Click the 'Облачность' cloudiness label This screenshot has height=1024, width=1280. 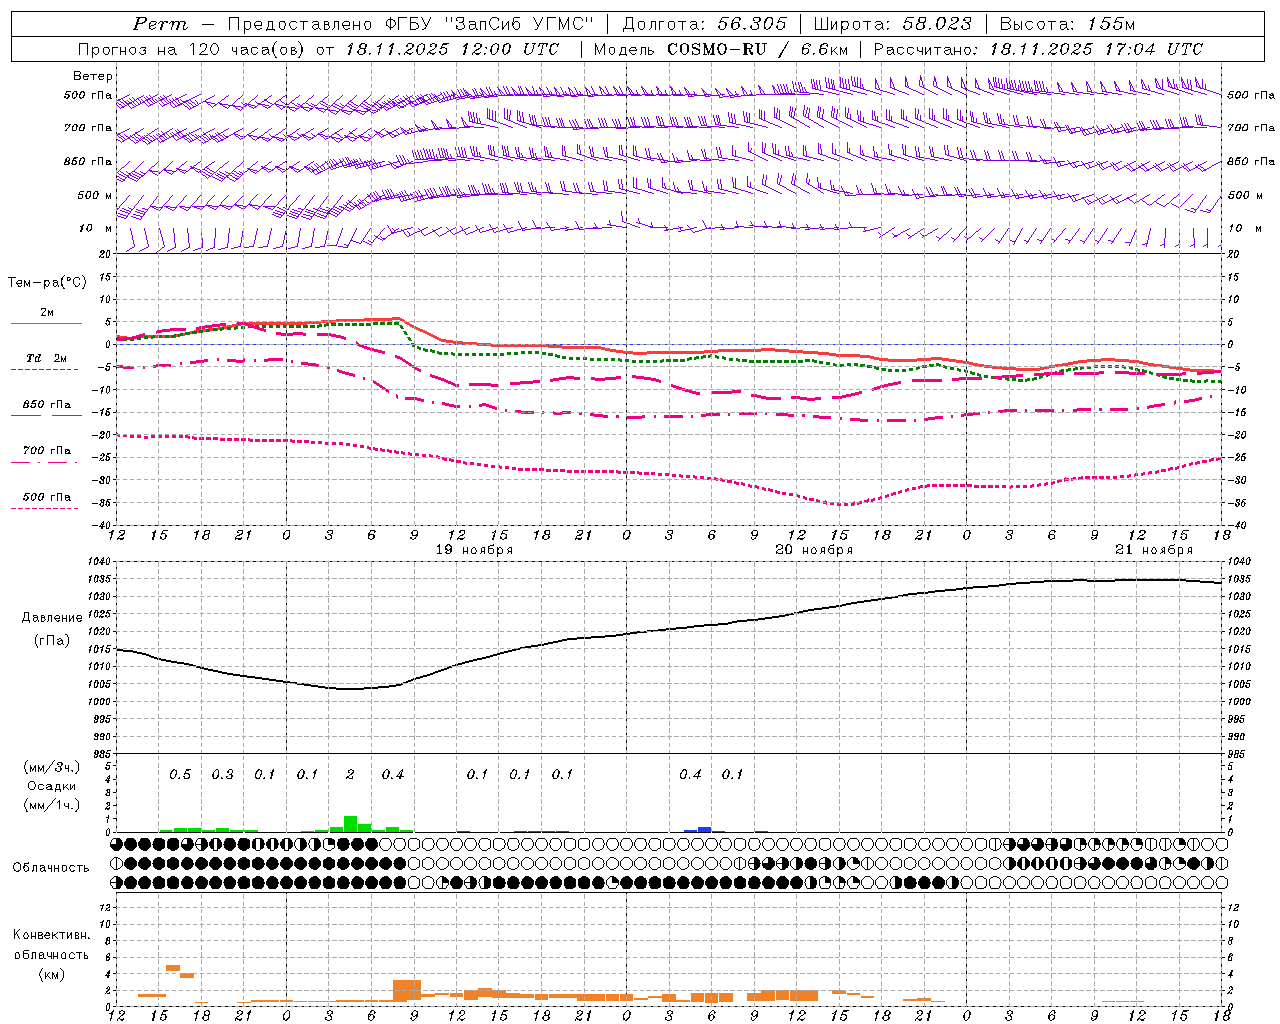(50, 867)
